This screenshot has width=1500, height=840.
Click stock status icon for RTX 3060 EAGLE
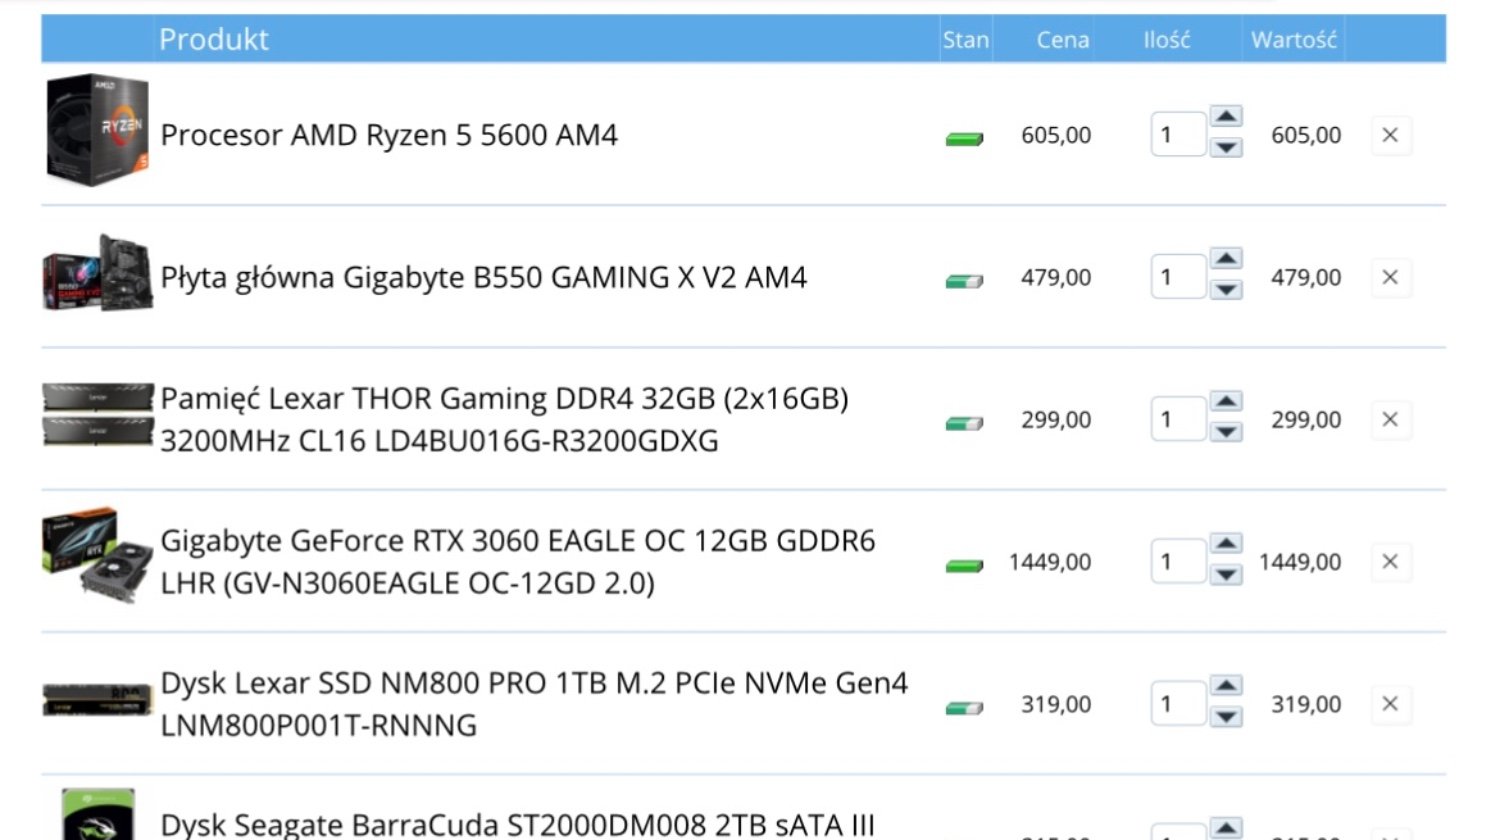click(964, 566)
